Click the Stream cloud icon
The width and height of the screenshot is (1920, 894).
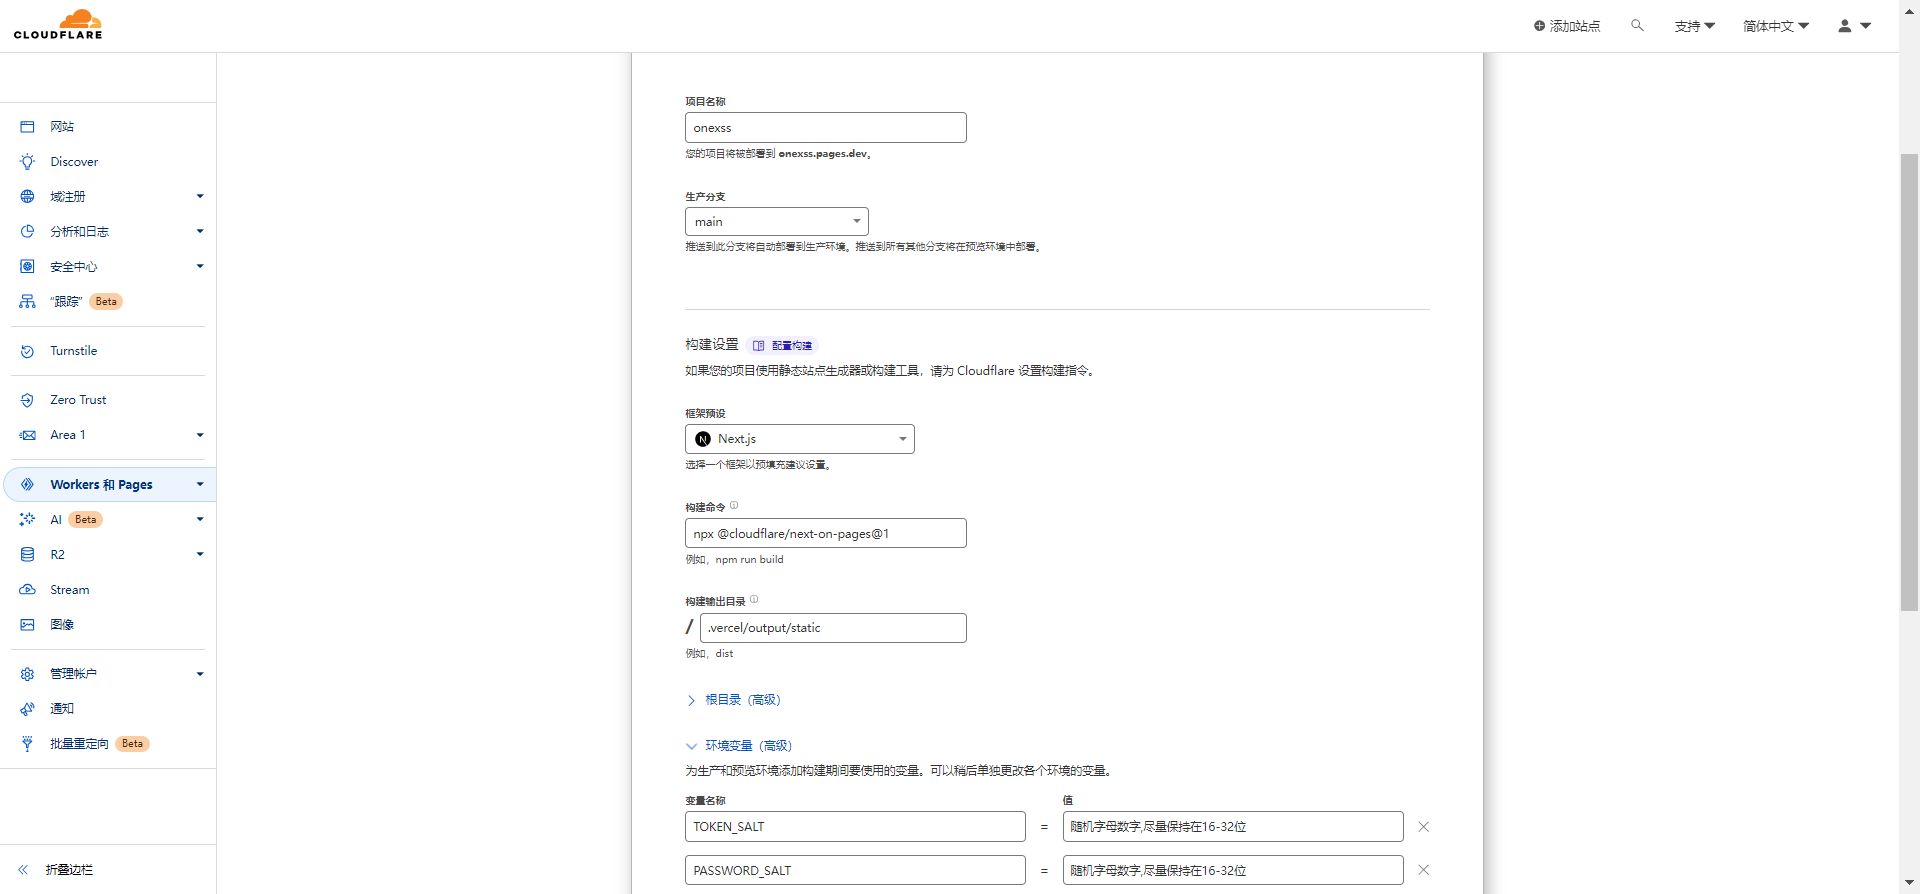pyautogui.click(x=27, y=590)
